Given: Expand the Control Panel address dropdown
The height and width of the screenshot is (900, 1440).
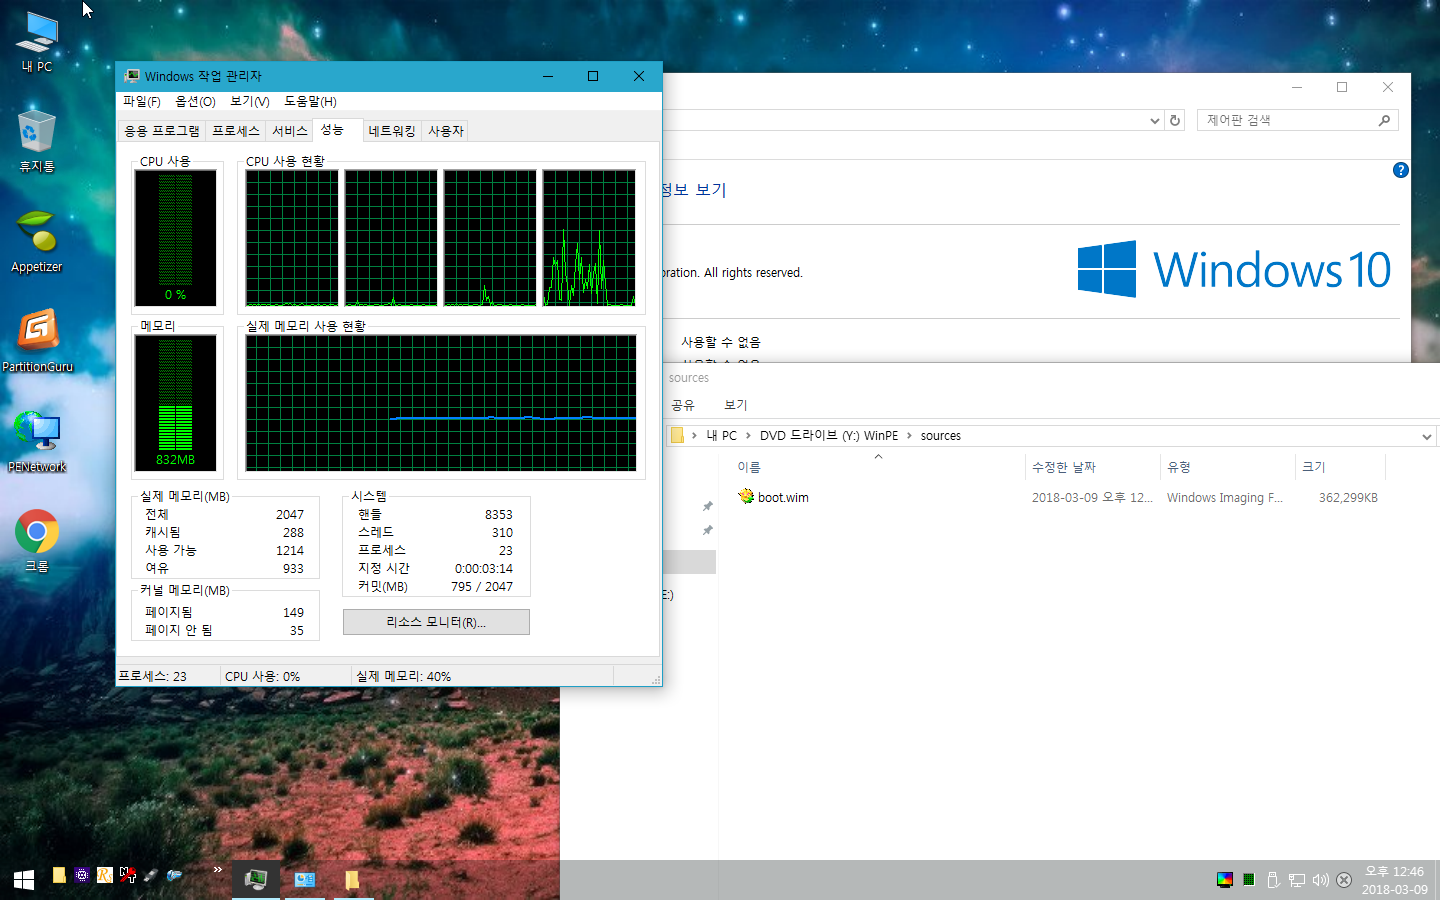Looking at the screenshot, I should (1155, 120).
